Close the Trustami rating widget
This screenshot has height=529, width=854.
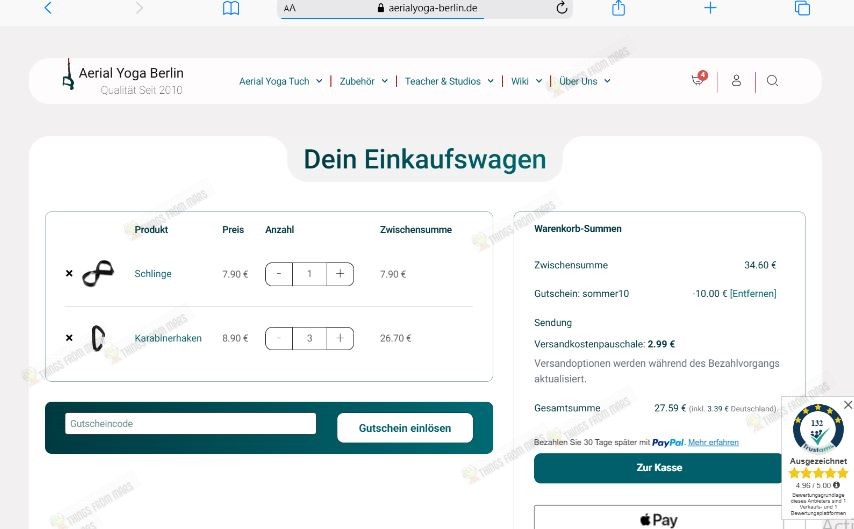pos(847,405)
